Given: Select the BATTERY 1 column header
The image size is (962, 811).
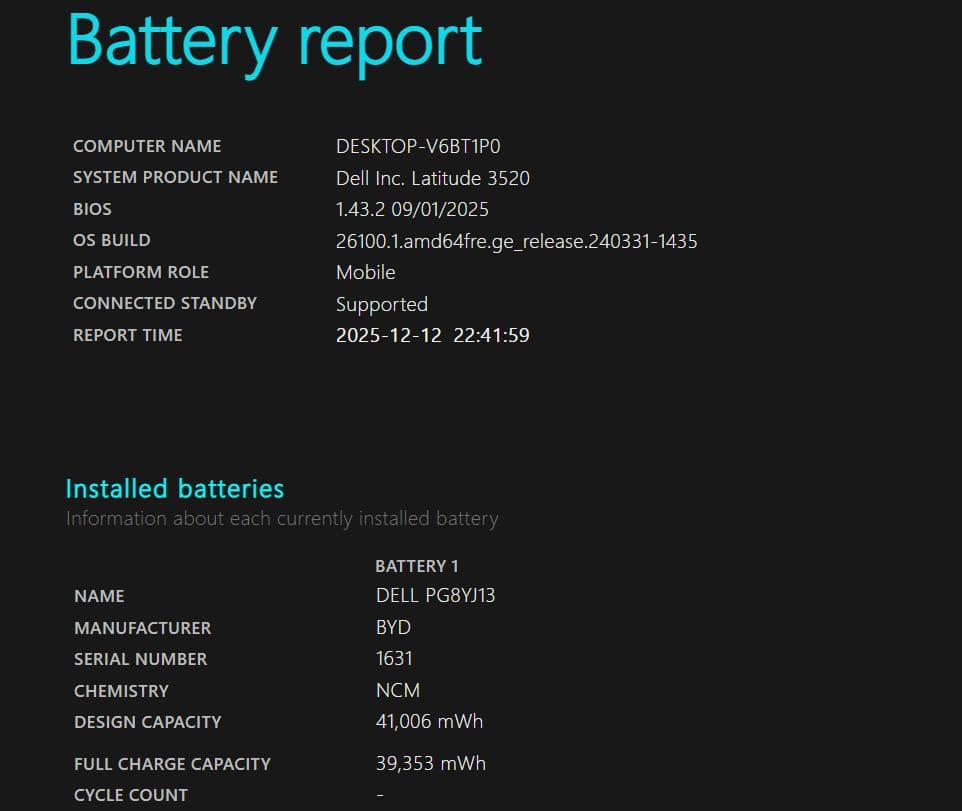Looking at the screenshot, I should (x=417, y=566).
